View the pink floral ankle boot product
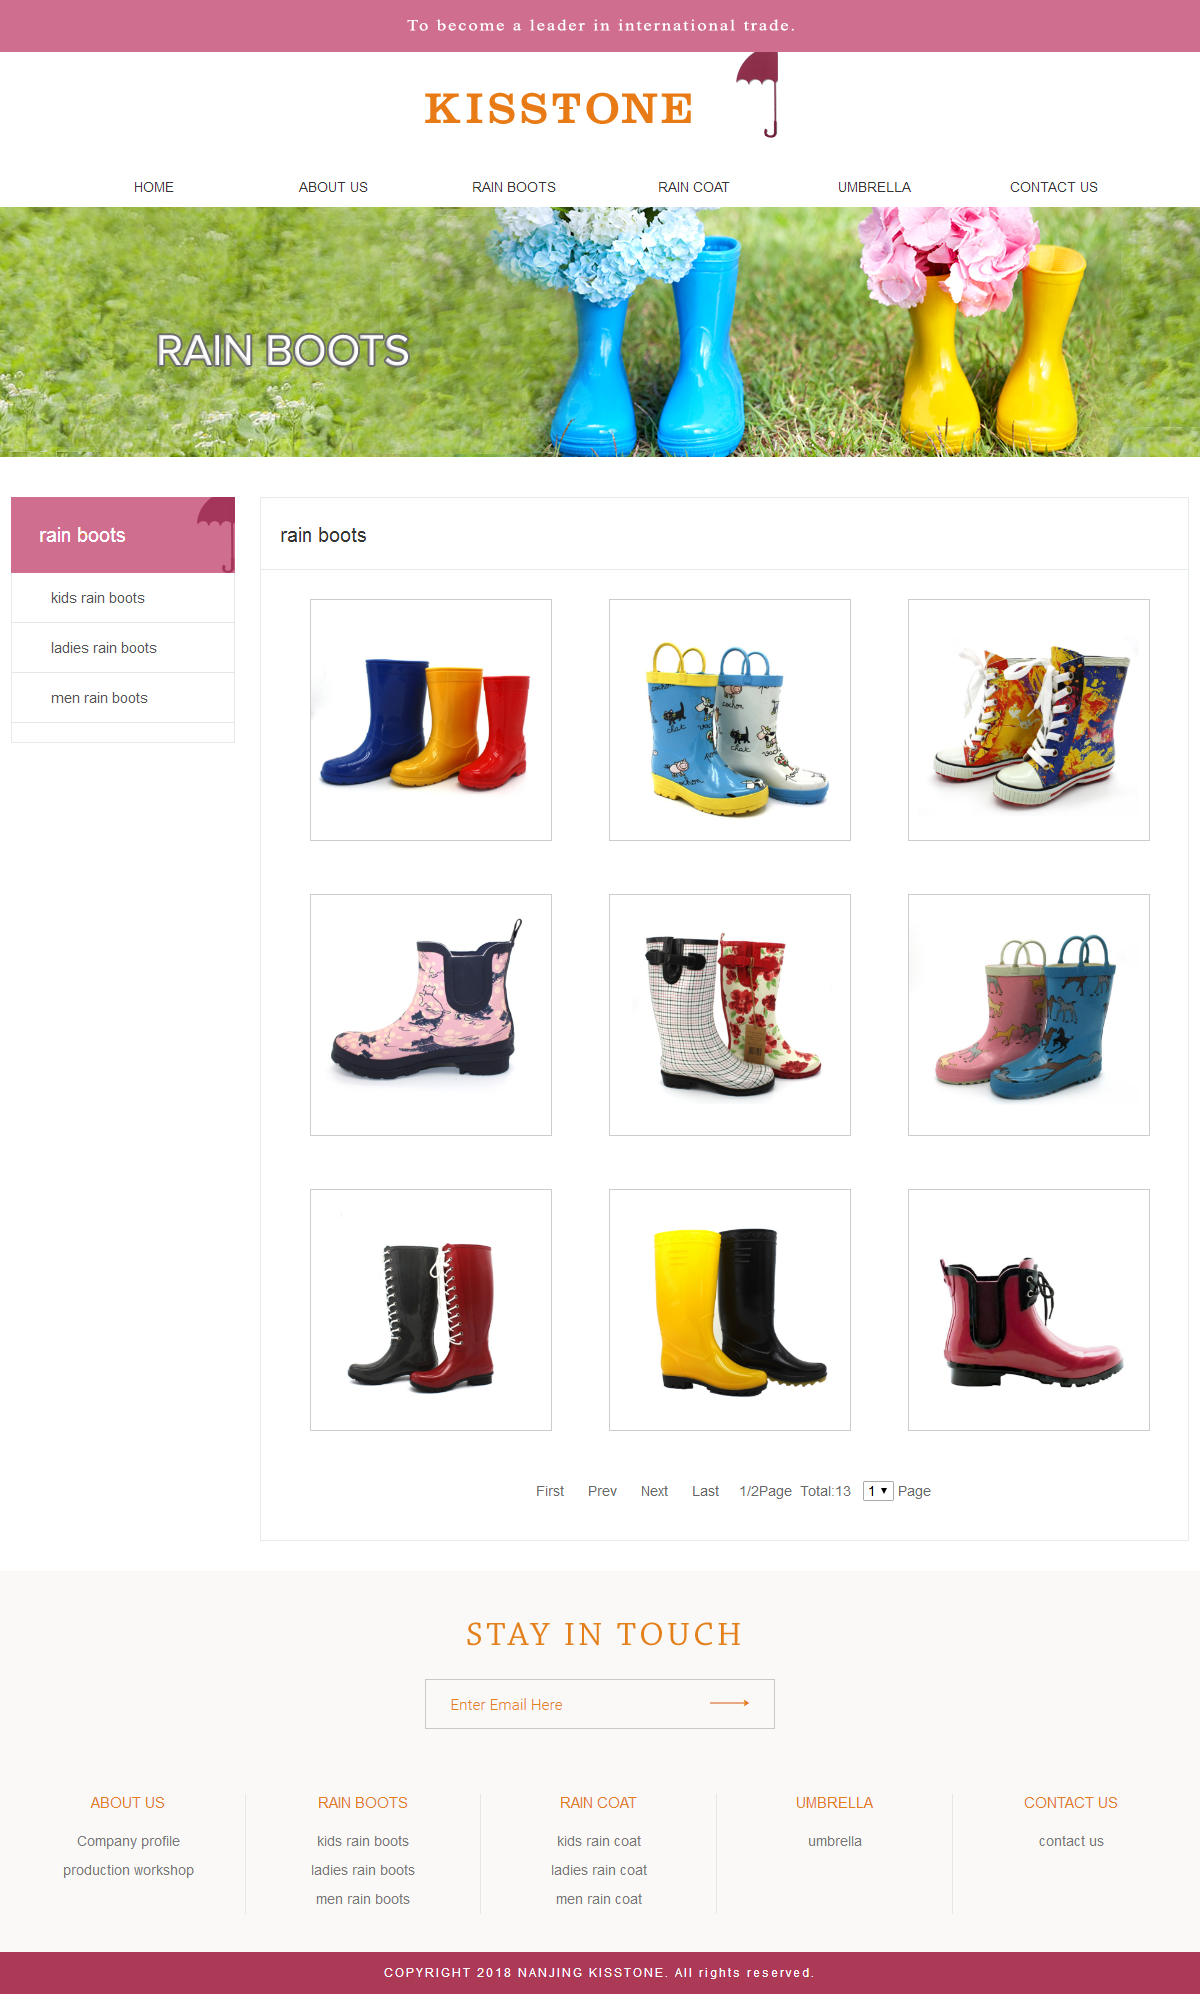This screenshot has height=2000, width=1200. pos(431,1015)
